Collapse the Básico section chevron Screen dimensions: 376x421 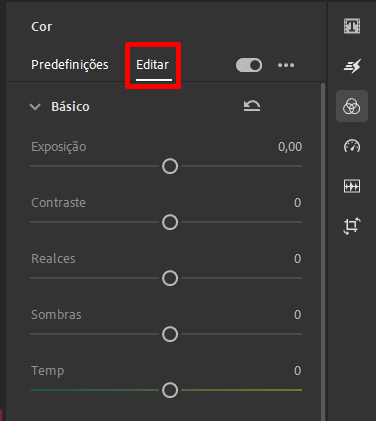pos(35,107)
